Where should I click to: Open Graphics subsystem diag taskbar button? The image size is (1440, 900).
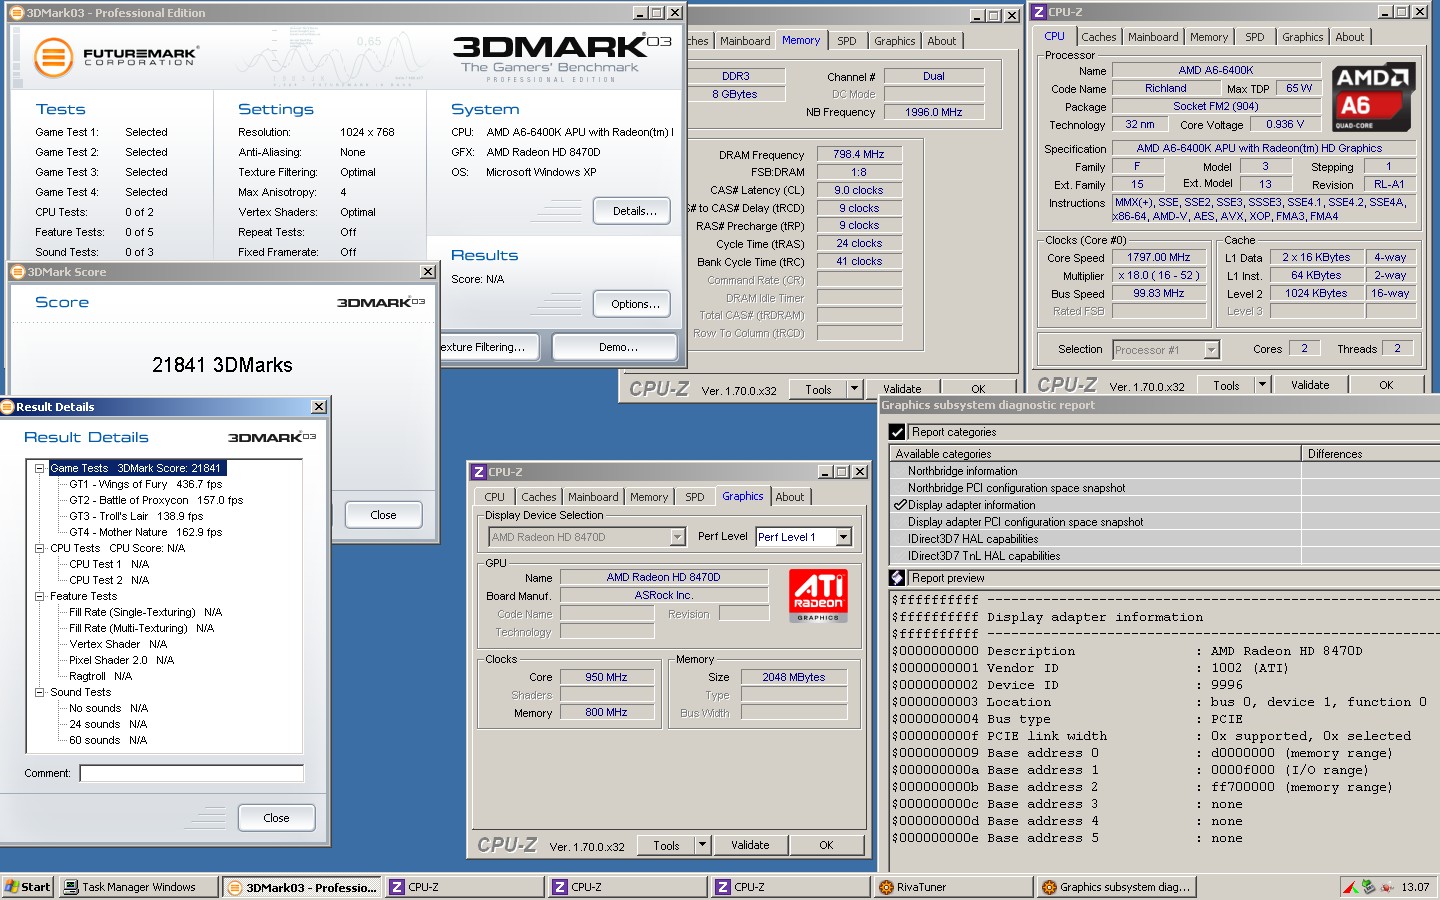pyautogui.click(x=1116, y=887)
